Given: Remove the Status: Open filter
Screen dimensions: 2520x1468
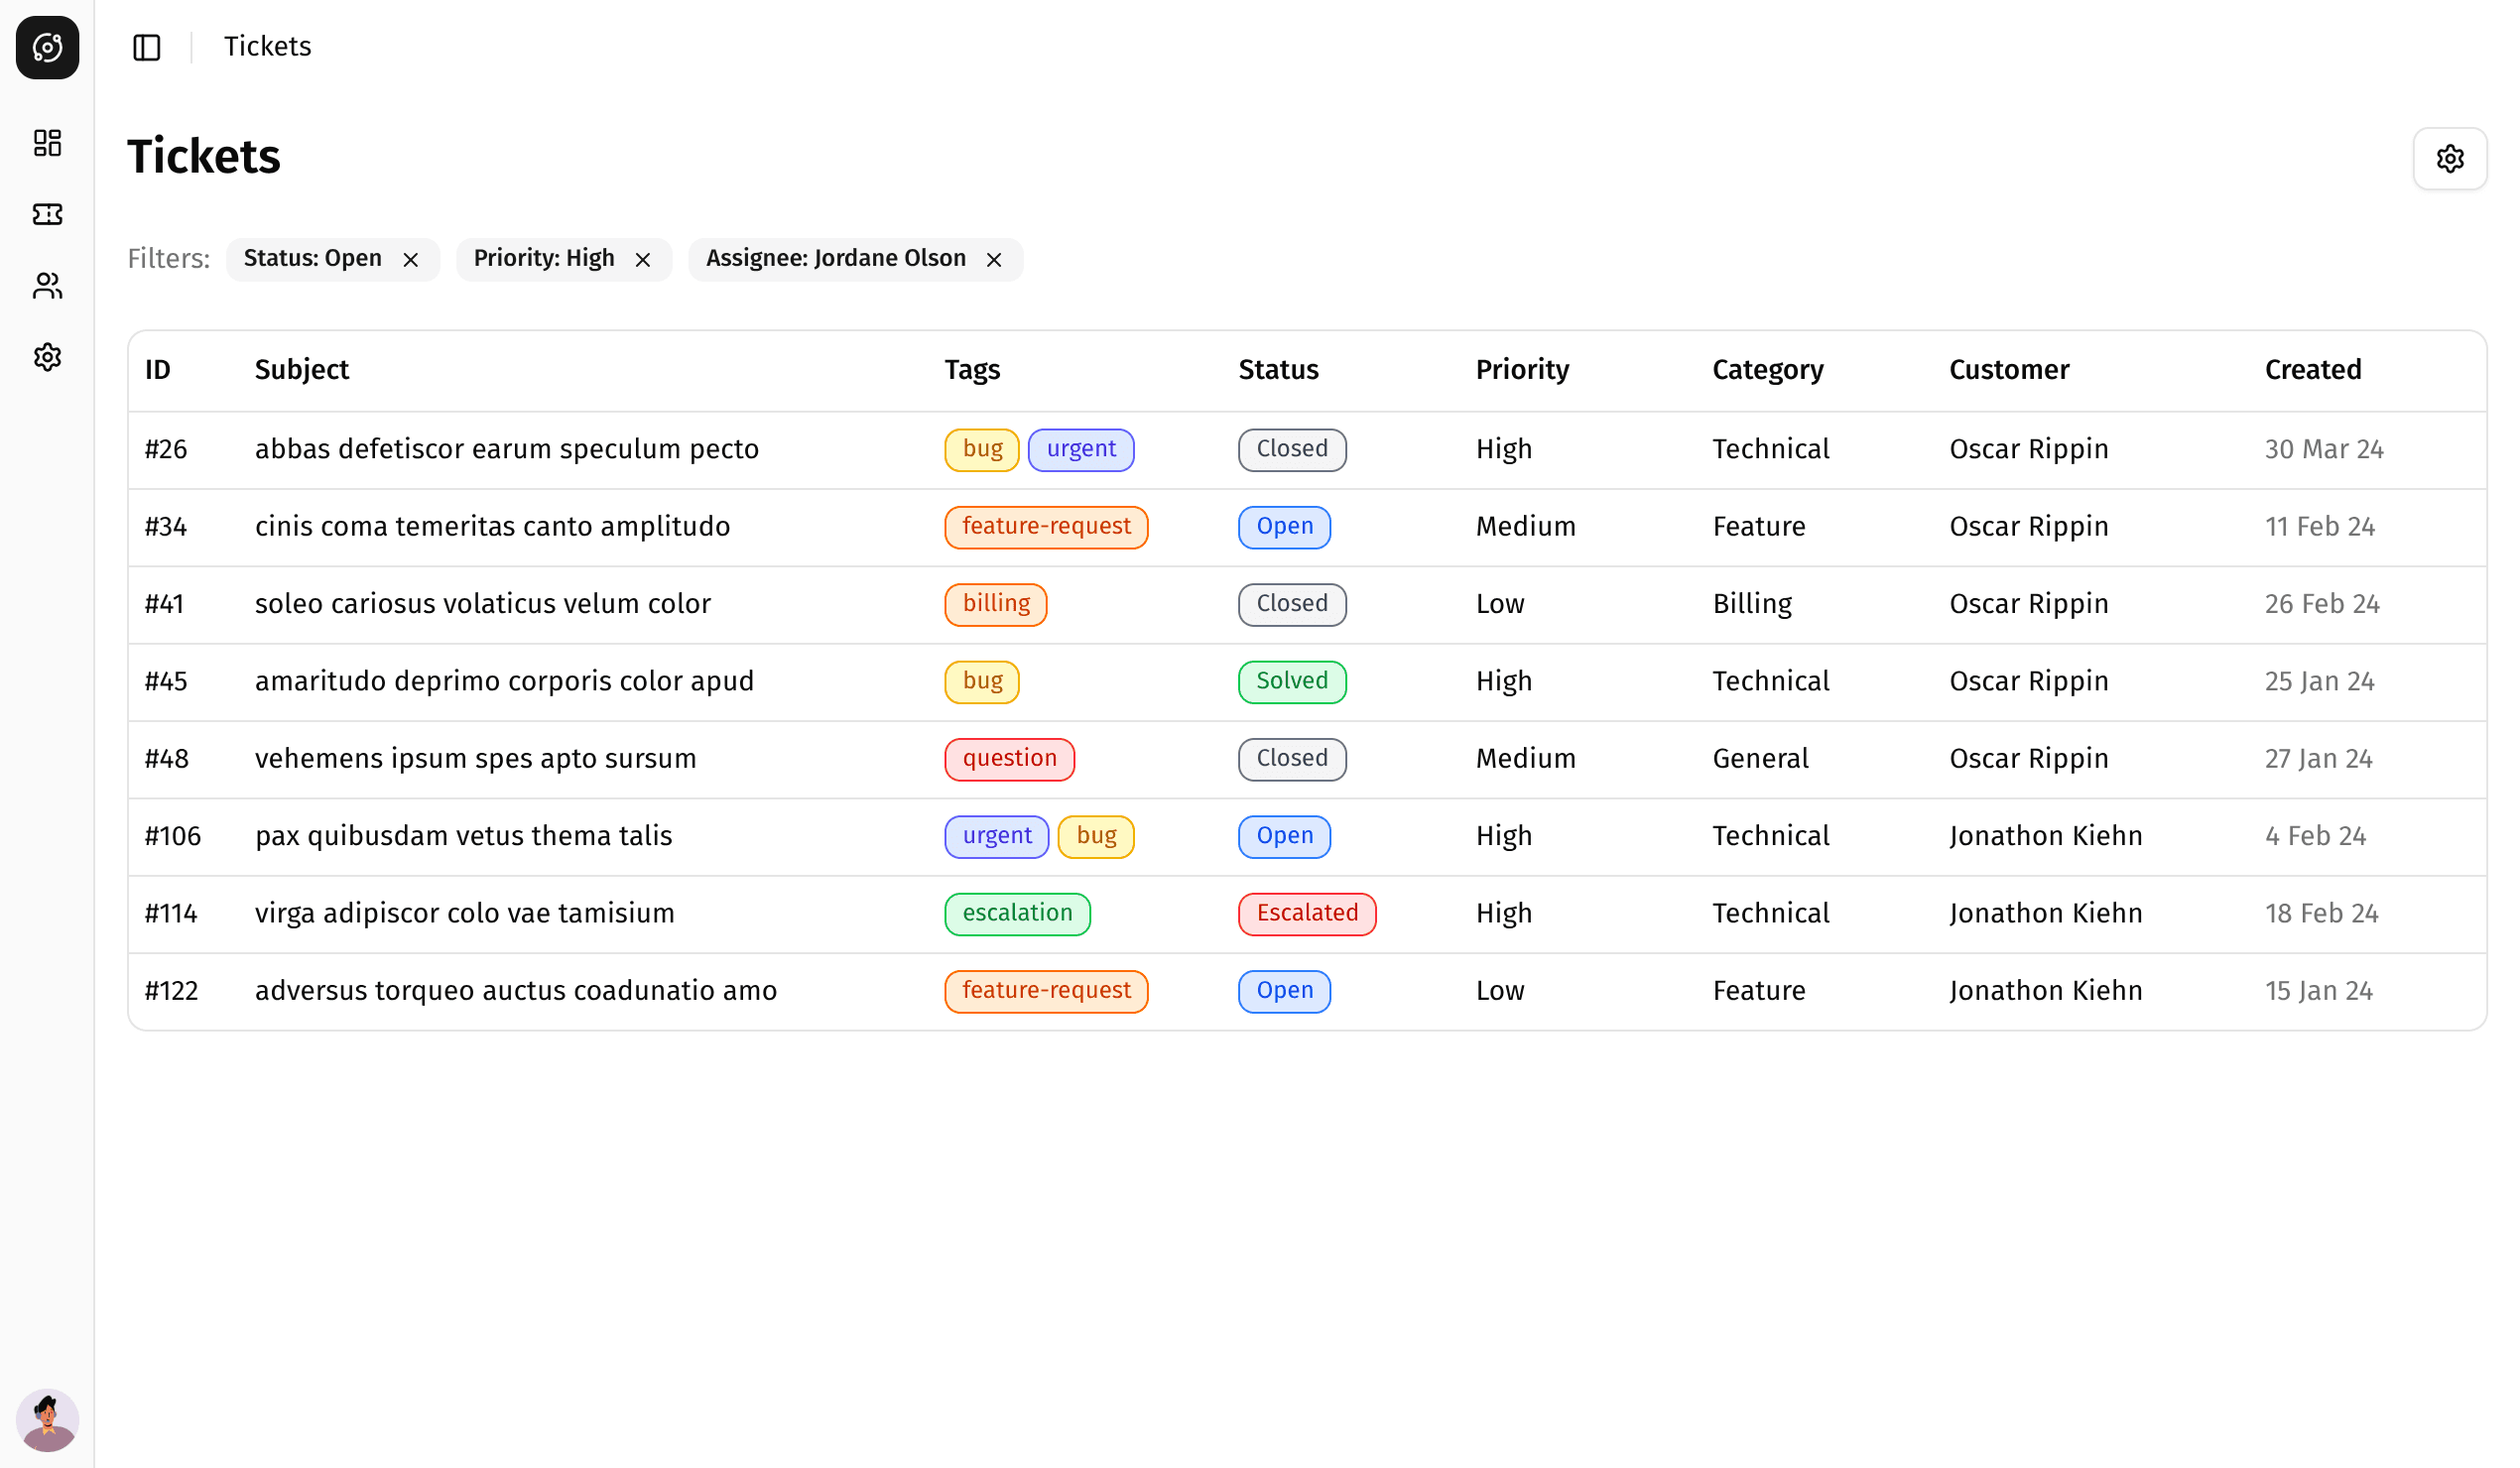Looking at the screenshot, I should (x=411, y=260).
